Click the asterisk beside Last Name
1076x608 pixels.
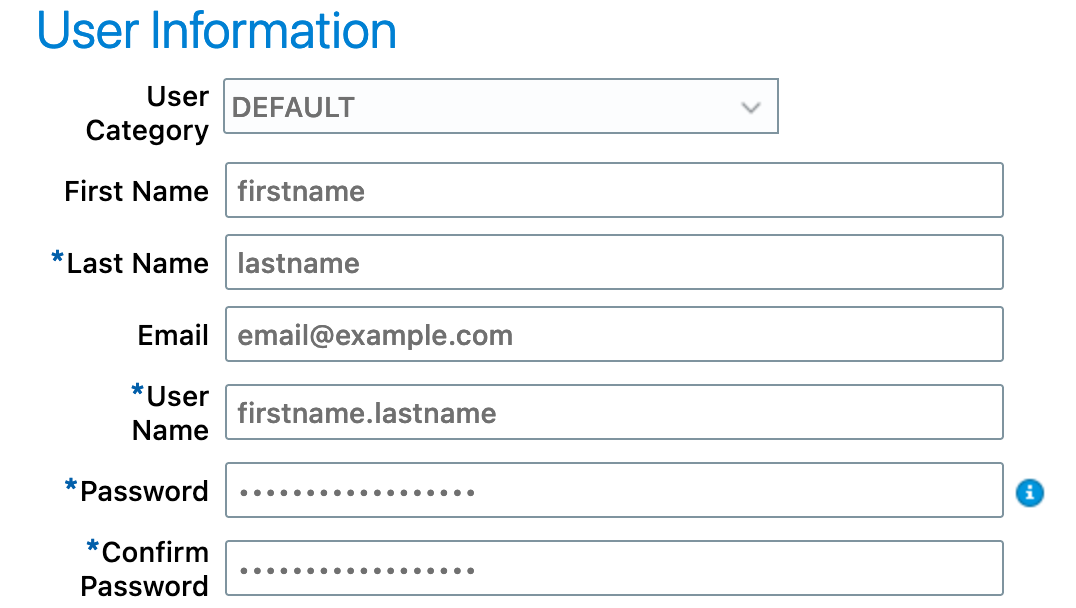tap(57, 260)
